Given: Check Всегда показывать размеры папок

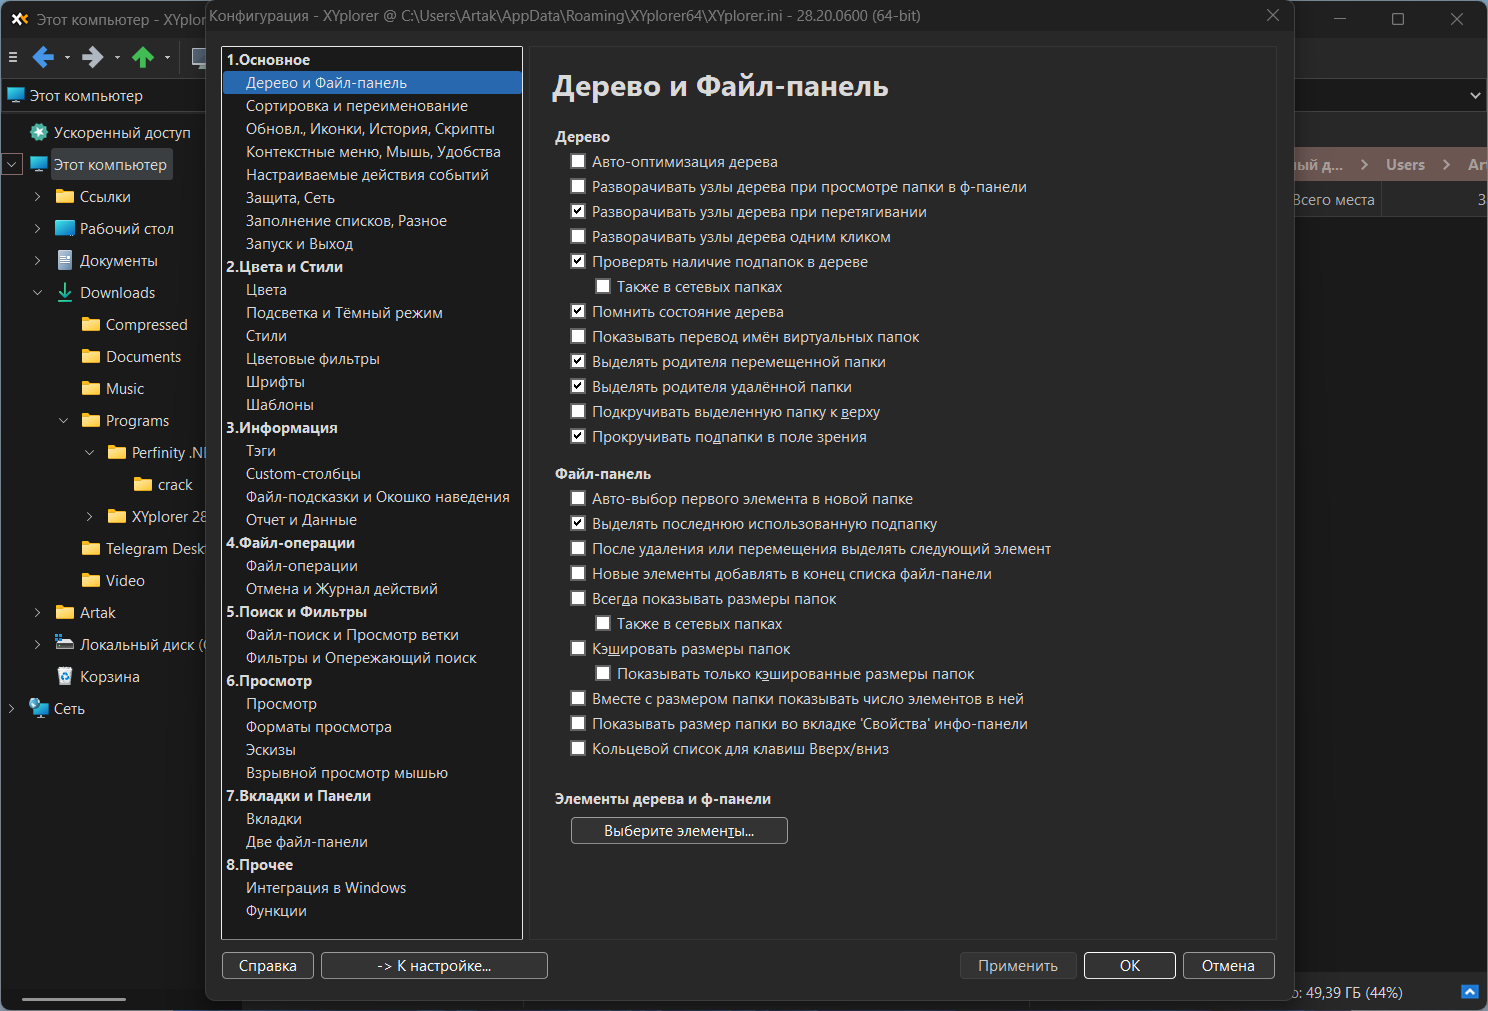Looking at the screenshot, I should [x=578, y=598].
